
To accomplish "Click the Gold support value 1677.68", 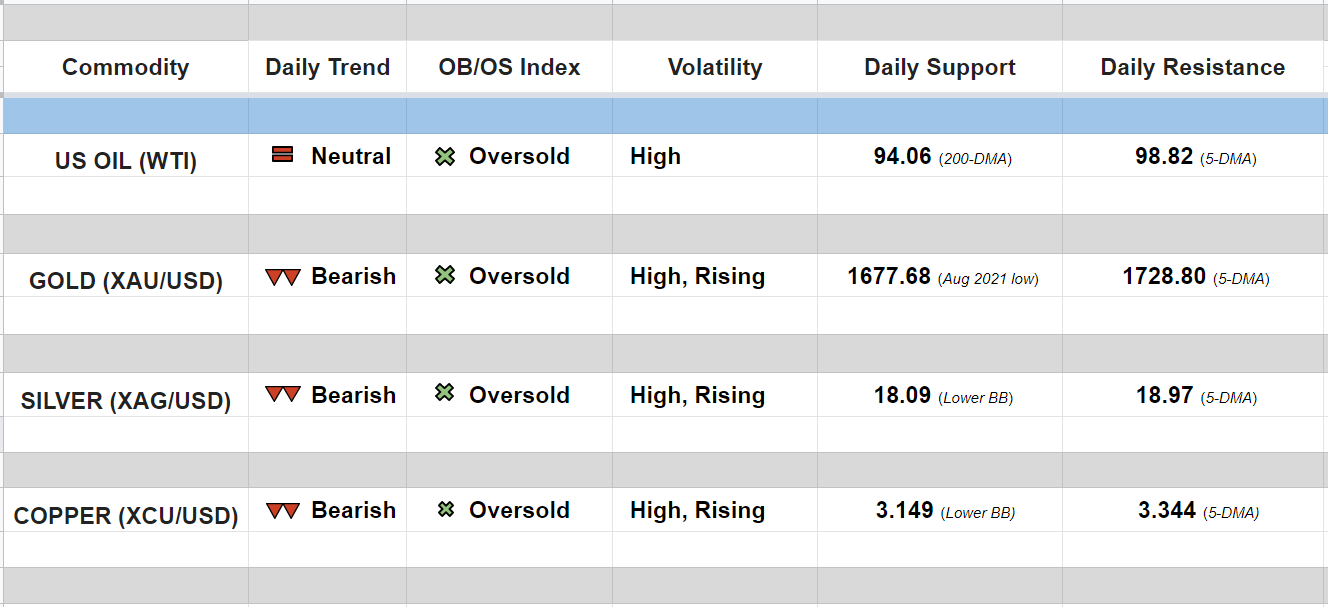I will tap(889, 276).
